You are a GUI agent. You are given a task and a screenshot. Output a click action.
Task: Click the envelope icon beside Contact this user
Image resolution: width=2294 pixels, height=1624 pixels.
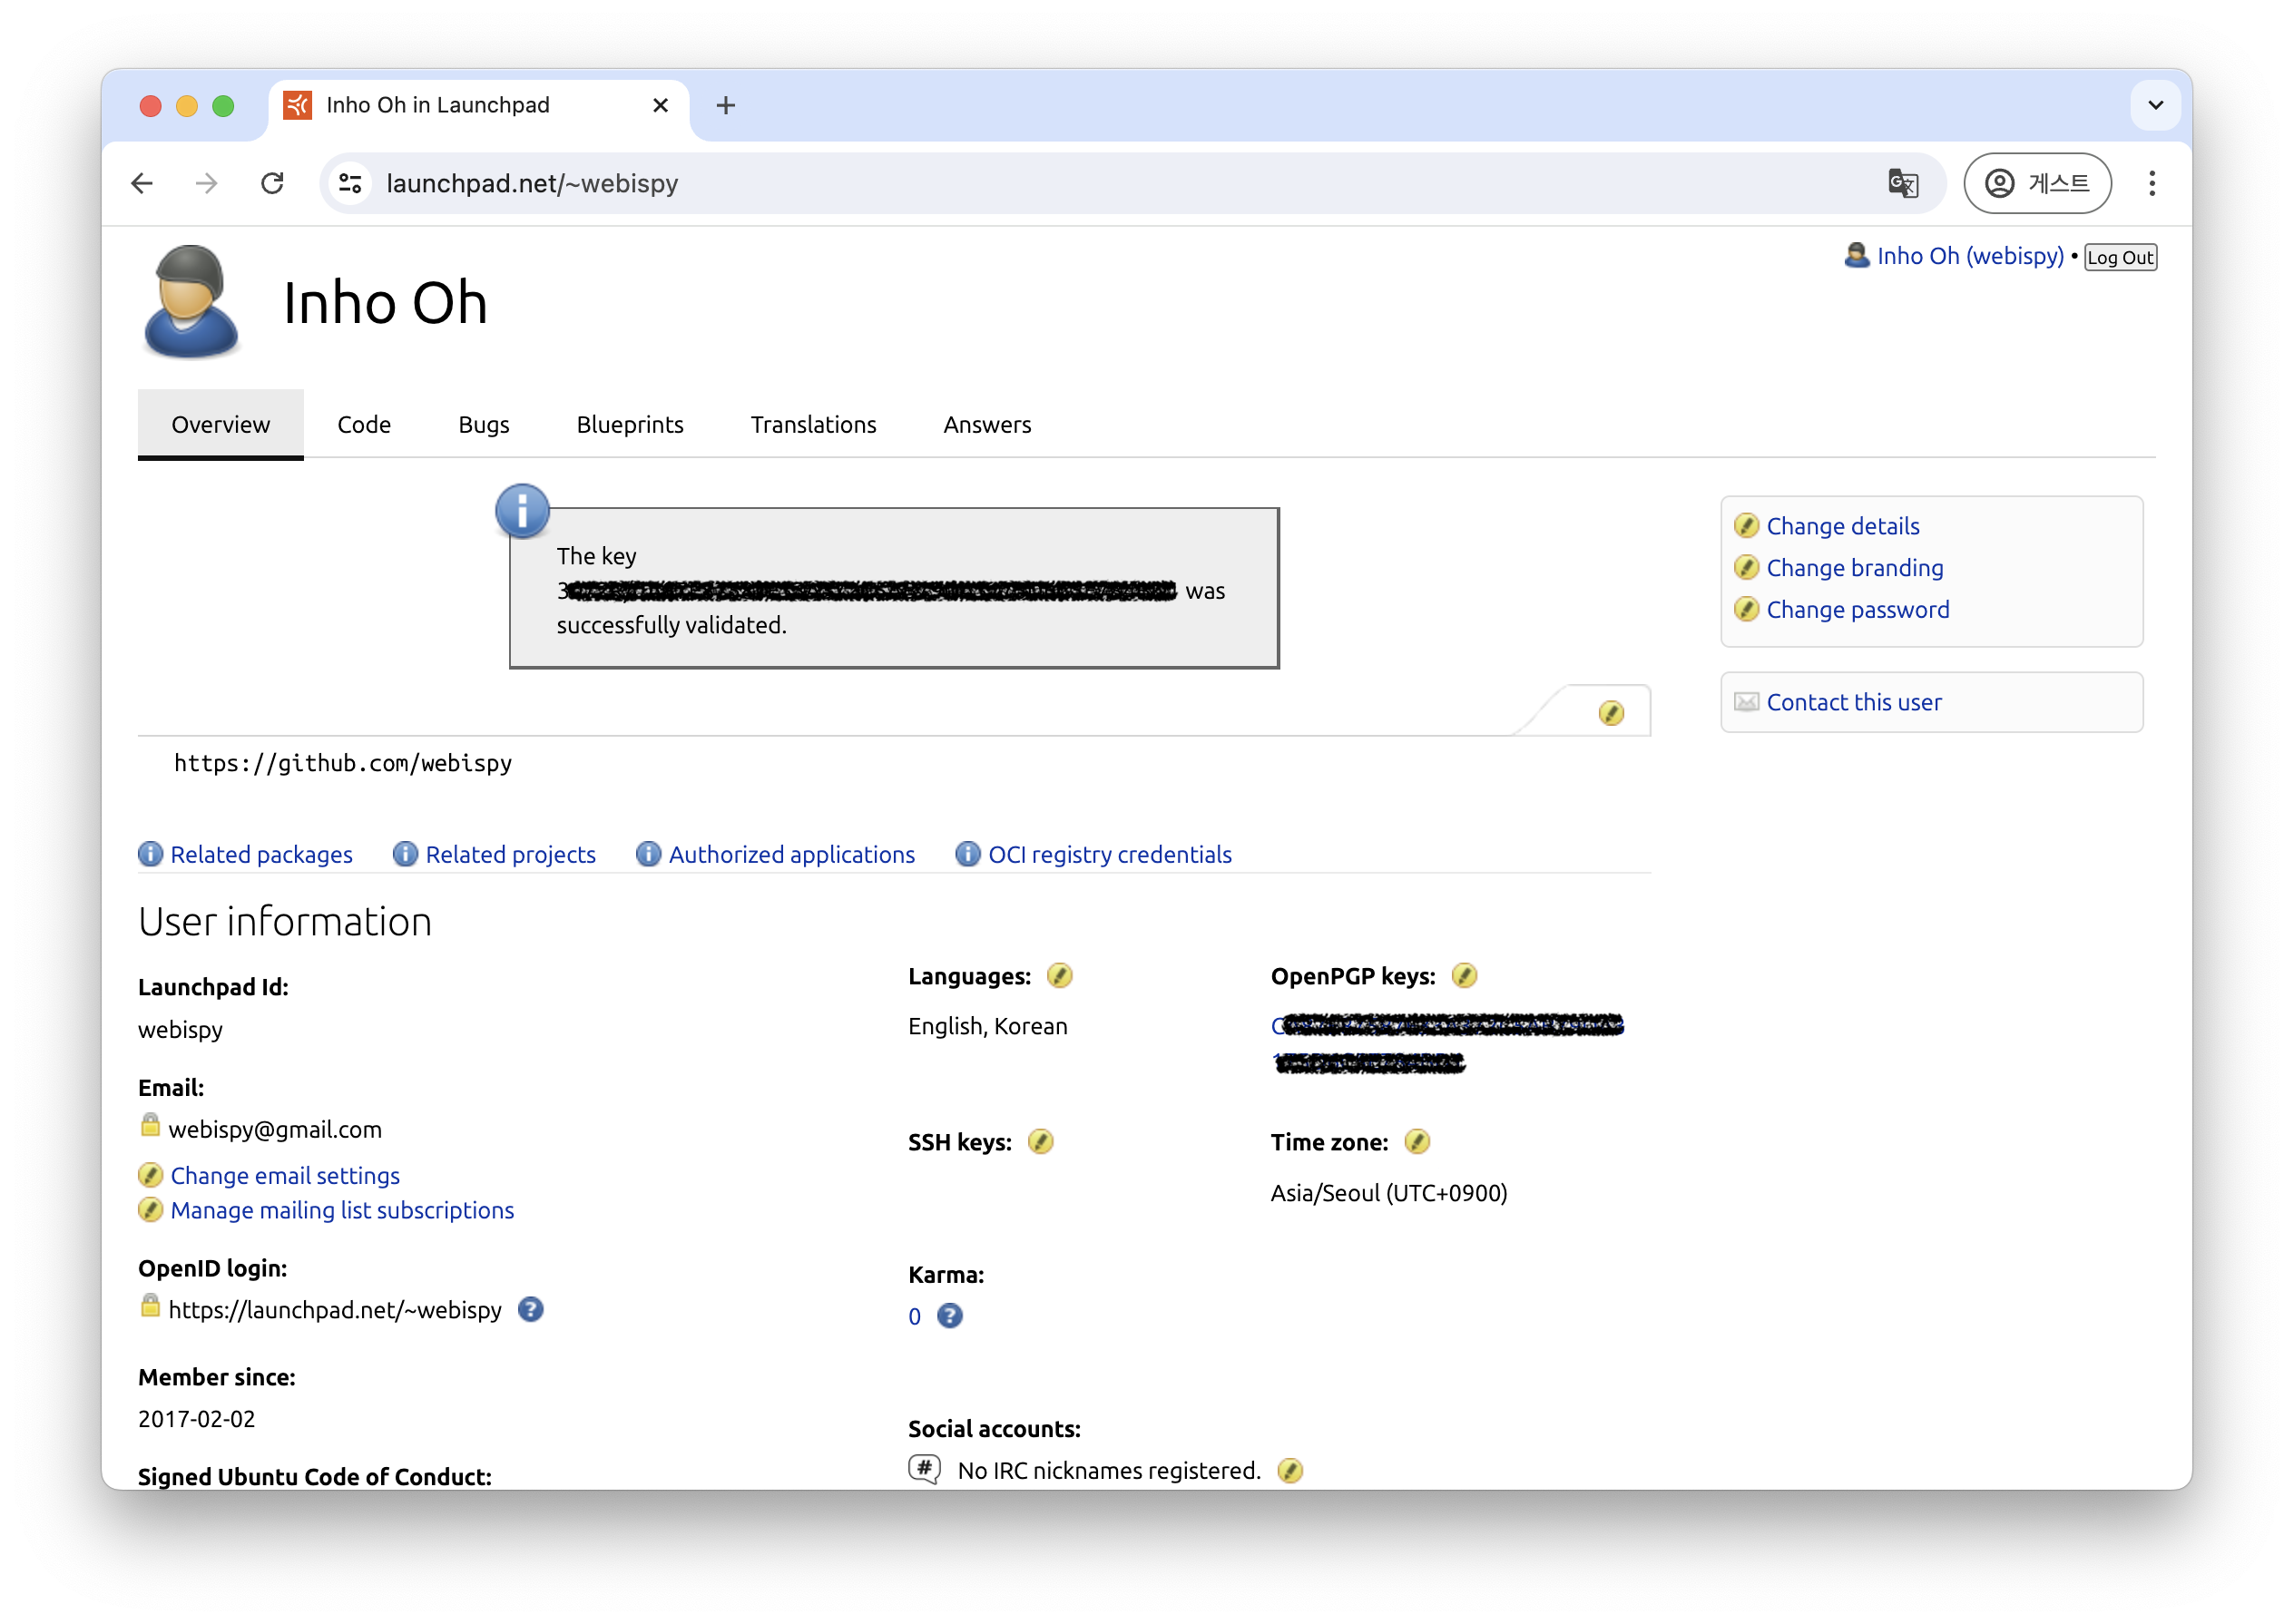[1747, 702]
